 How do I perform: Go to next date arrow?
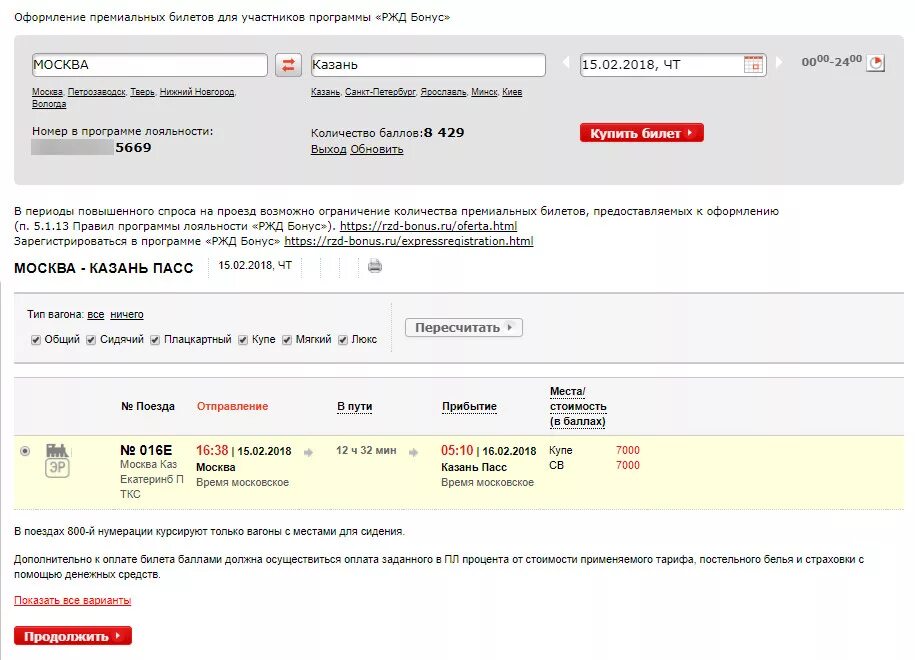pyautogui.click(x=778, y=62)
